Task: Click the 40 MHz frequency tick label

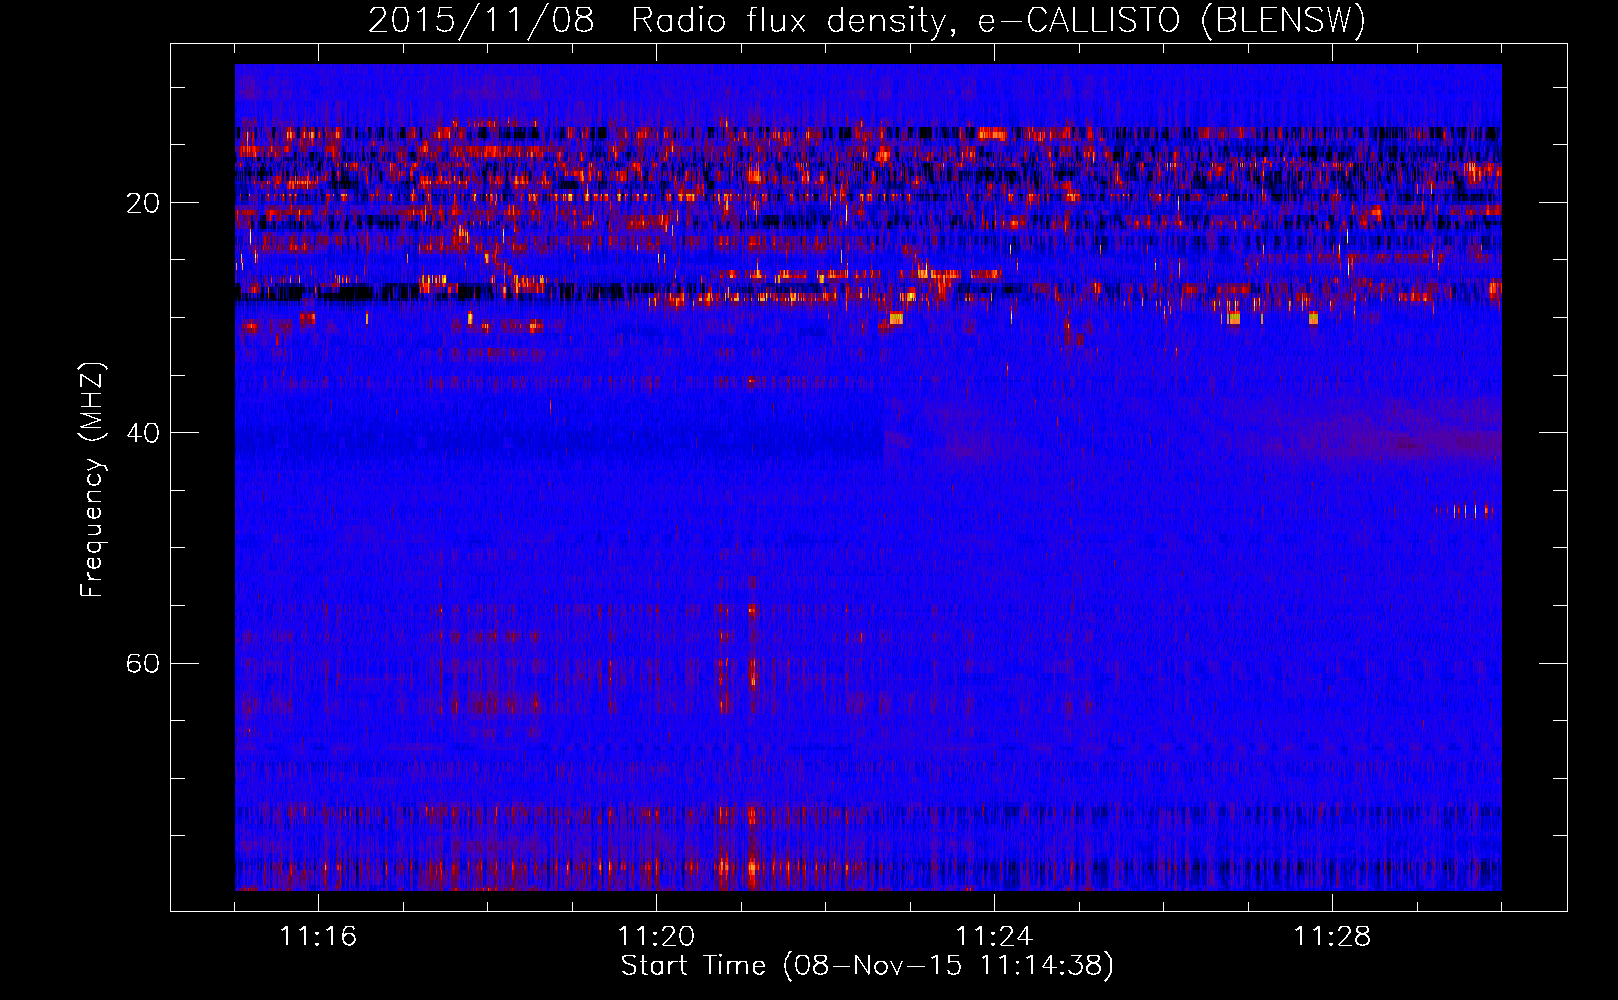Action: tap(143, 433)
